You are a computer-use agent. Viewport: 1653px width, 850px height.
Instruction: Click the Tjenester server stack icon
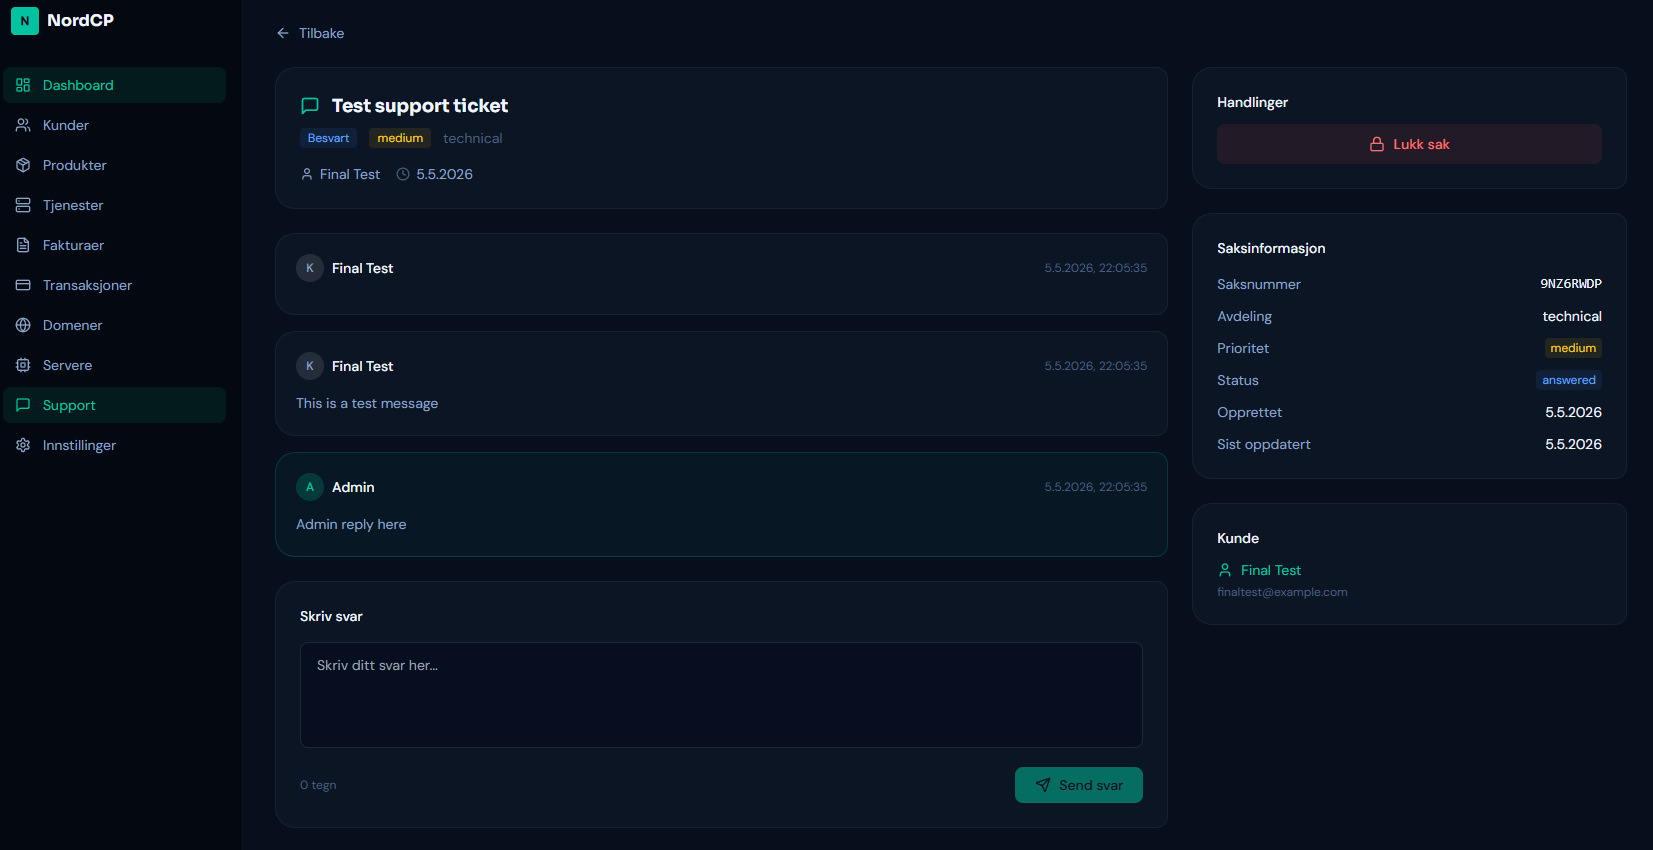click(23, 205)
